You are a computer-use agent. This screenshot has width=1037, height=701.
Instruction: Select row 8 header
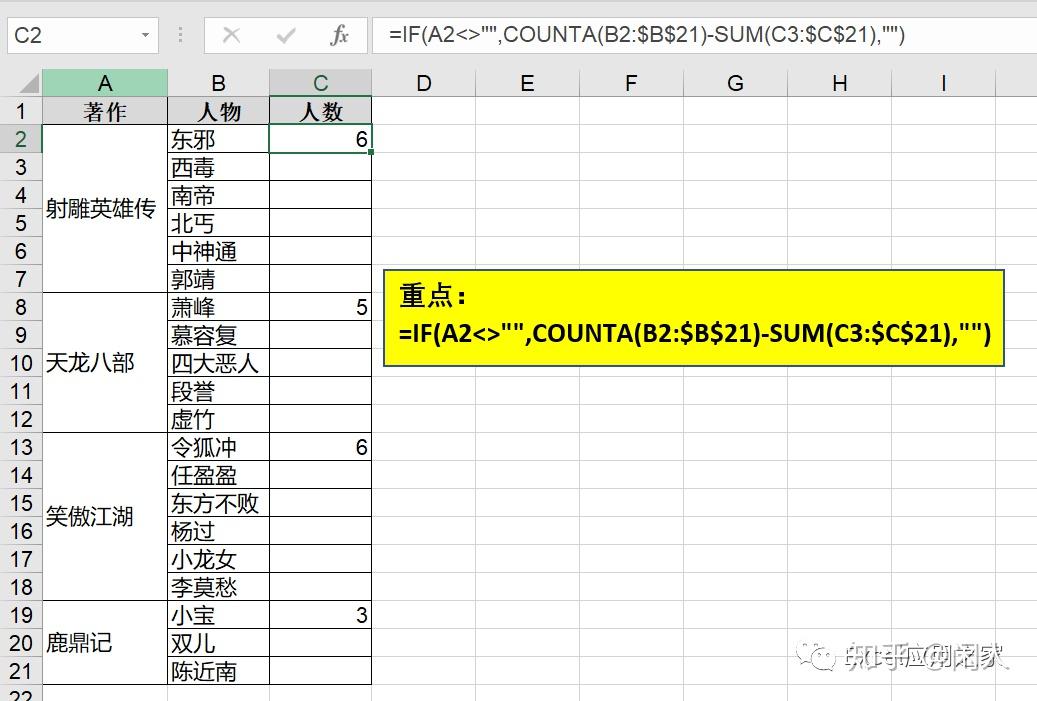coord(21,307)
